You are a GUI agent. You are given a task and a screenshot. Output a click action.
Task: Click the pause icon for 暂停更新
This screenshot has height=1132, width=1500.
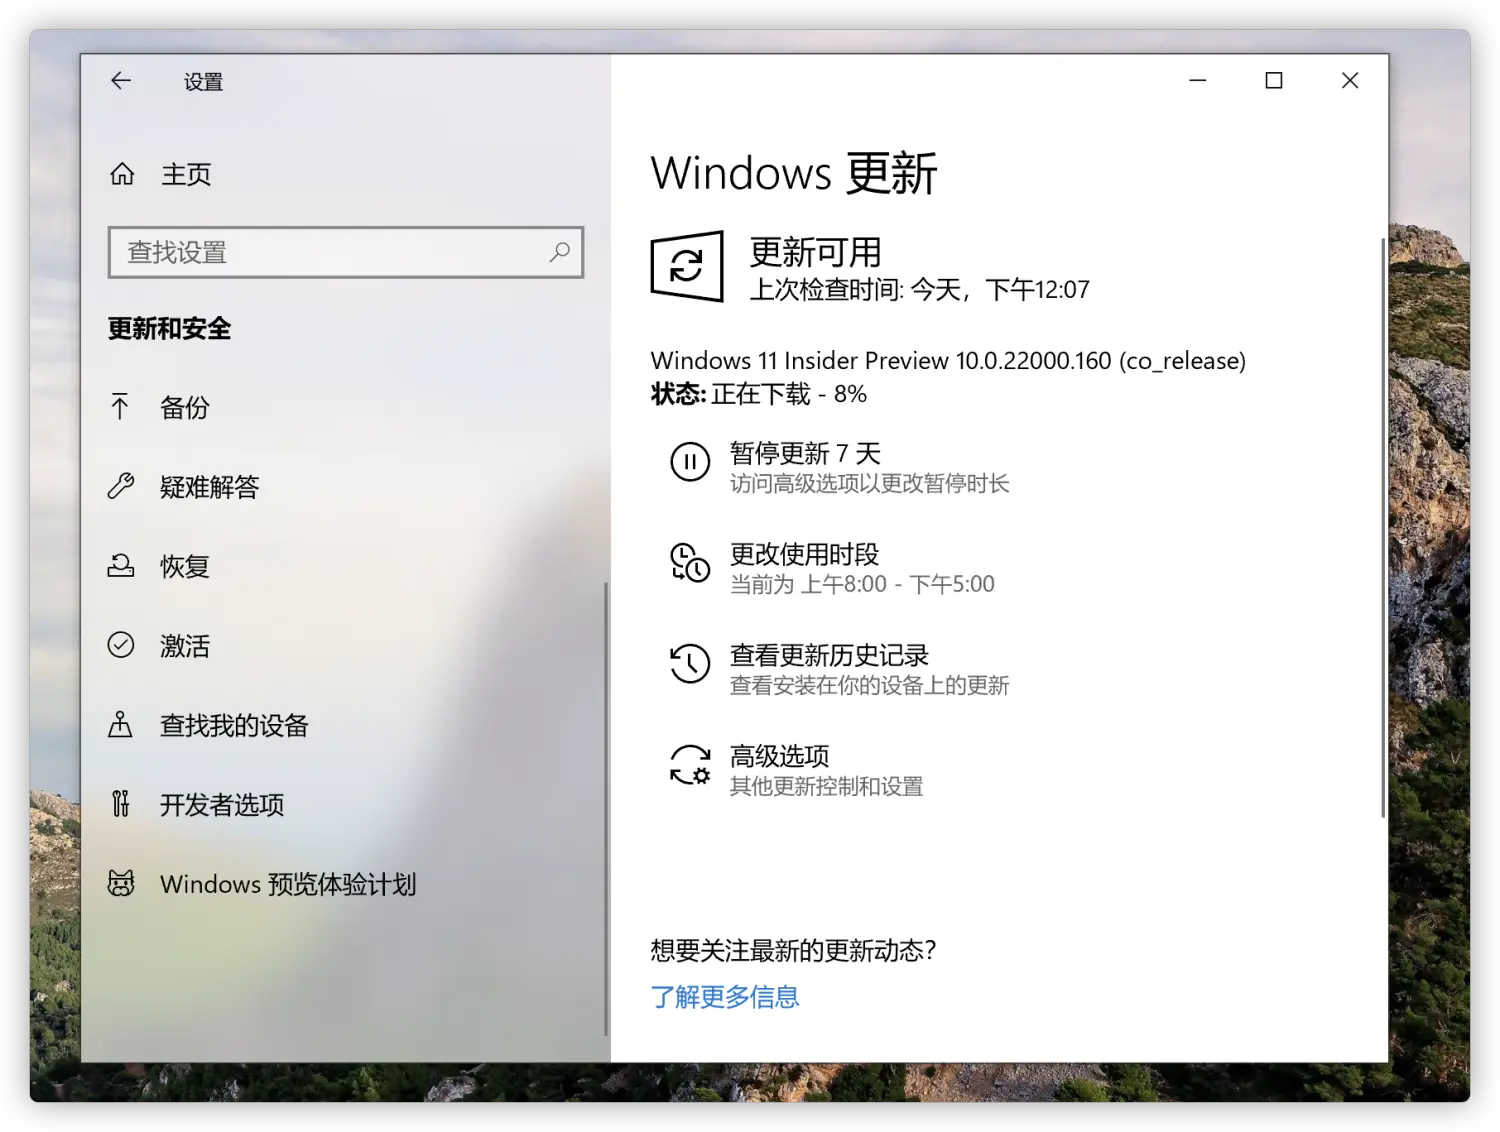pyautogui.click(x=690, y=461)
